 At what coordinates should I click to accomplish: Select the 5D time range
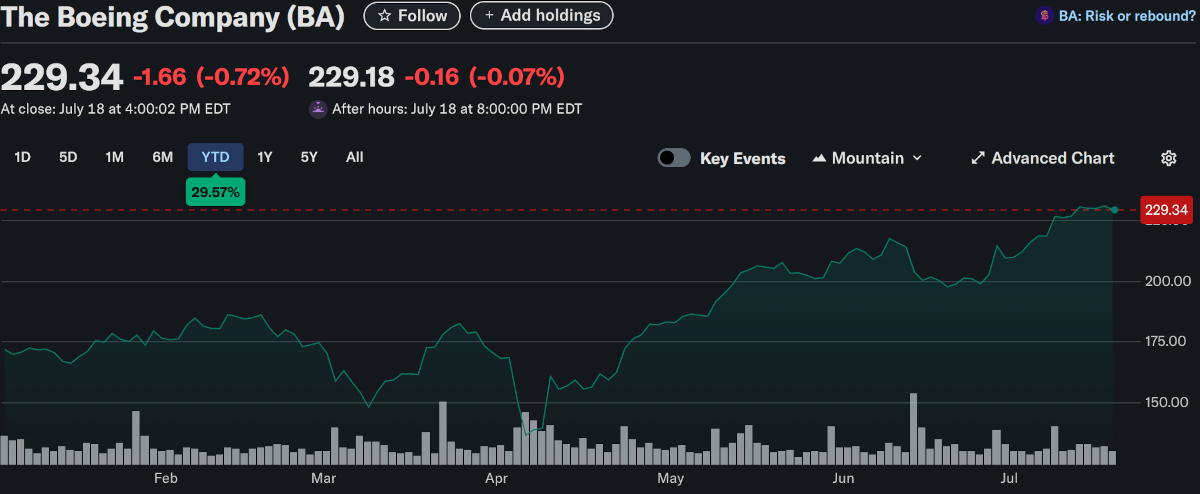tap(68, 157)
